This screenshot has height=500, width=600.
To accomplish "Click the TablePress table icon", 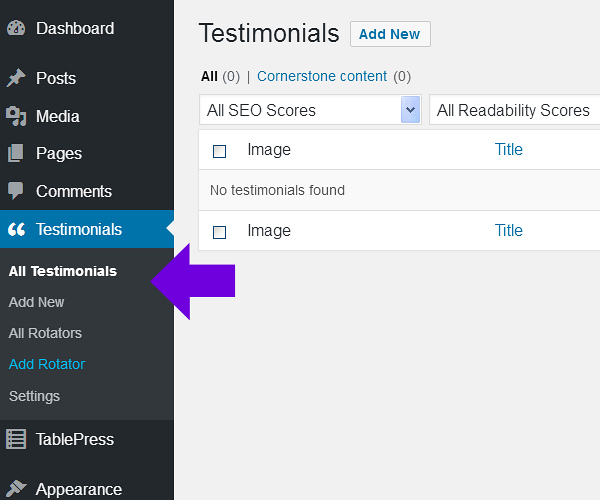I will (16, 439).
